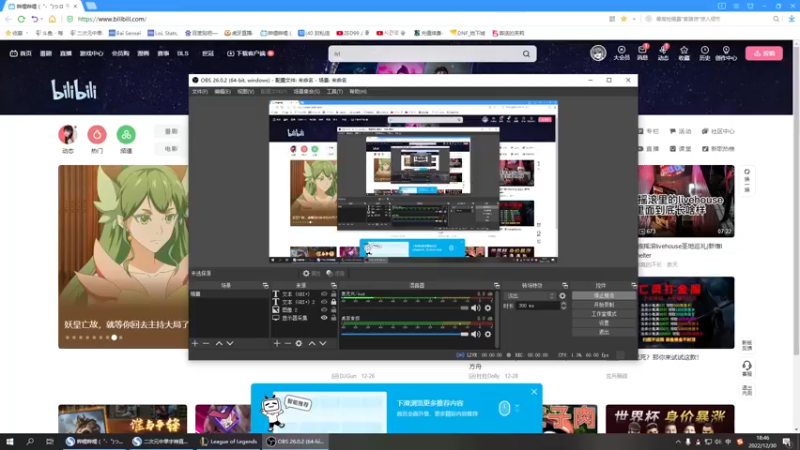Click the 开始录制 button in OBS

(x=604, y=305)
